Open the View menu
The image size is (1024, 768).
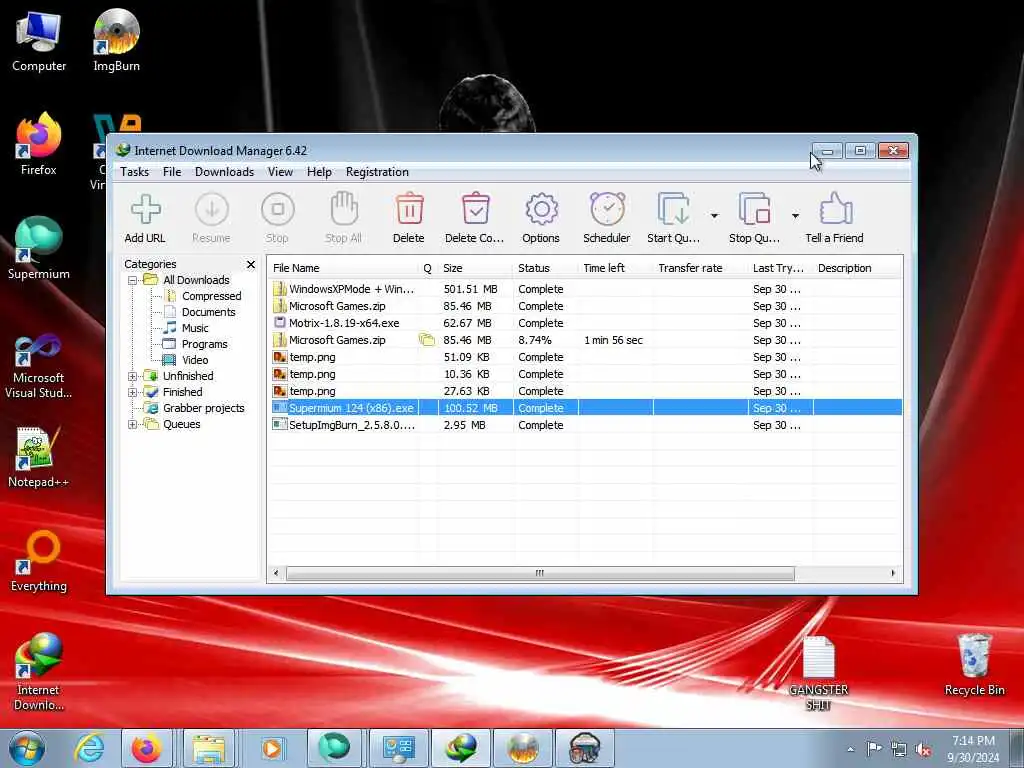tap(280, 172)
